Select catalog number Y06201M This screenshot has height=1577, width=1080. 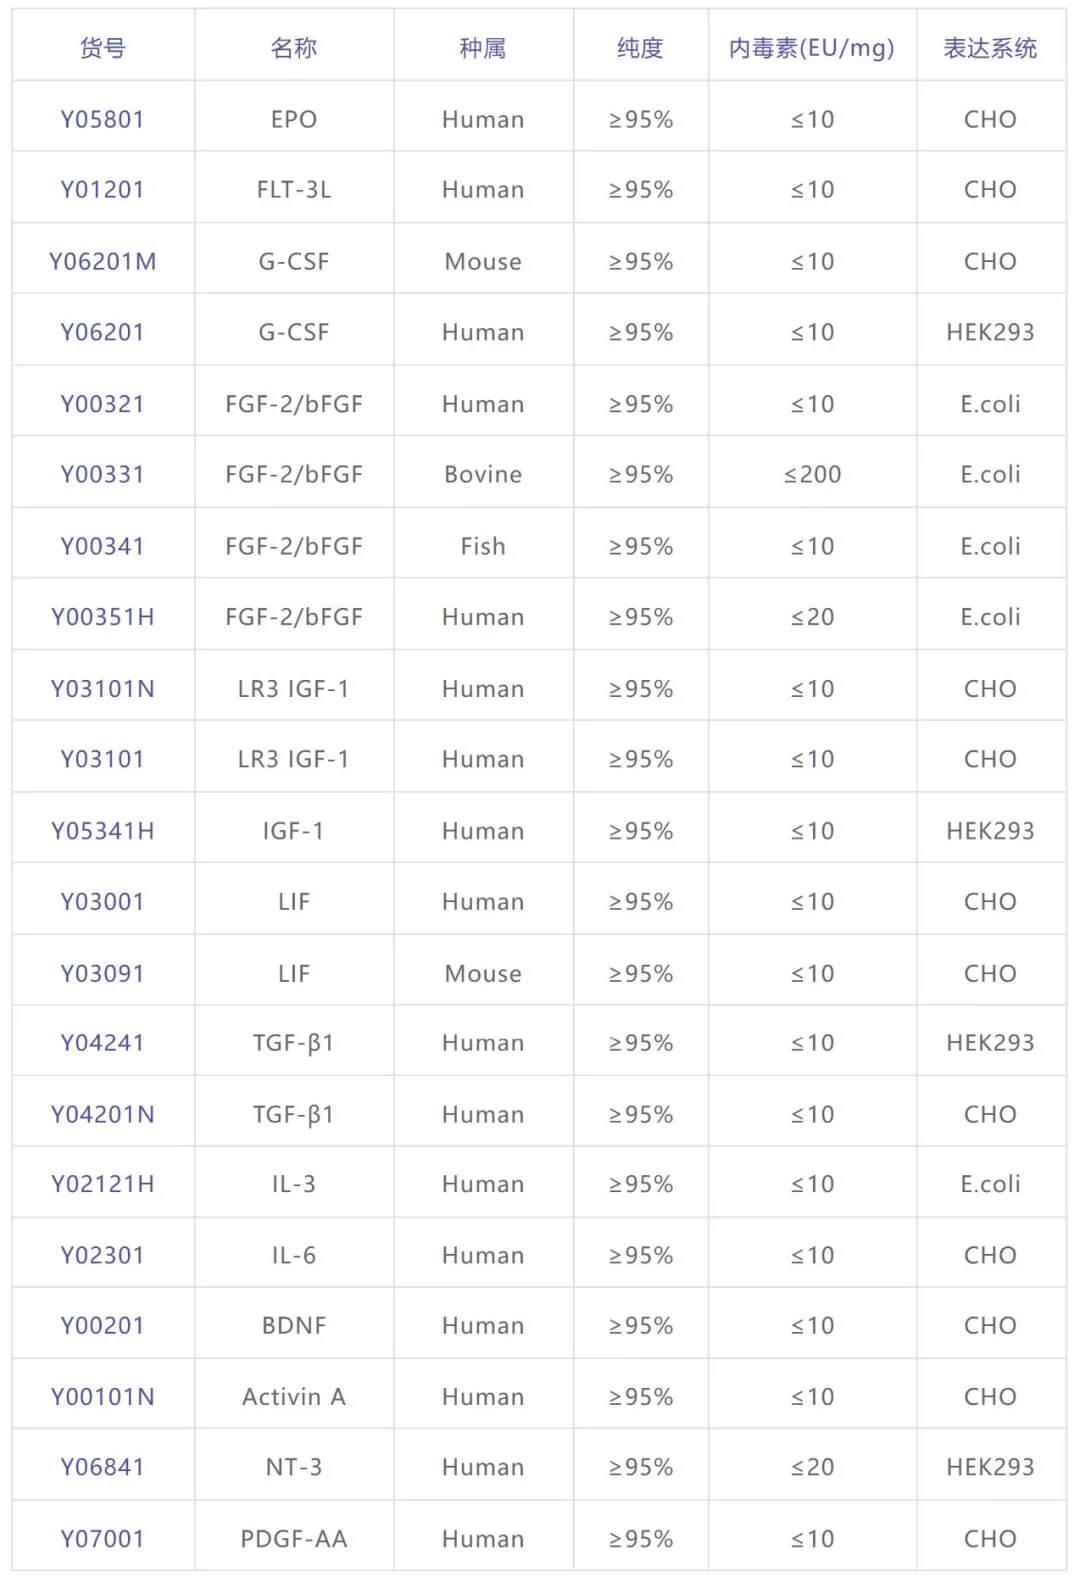(102, 262)
